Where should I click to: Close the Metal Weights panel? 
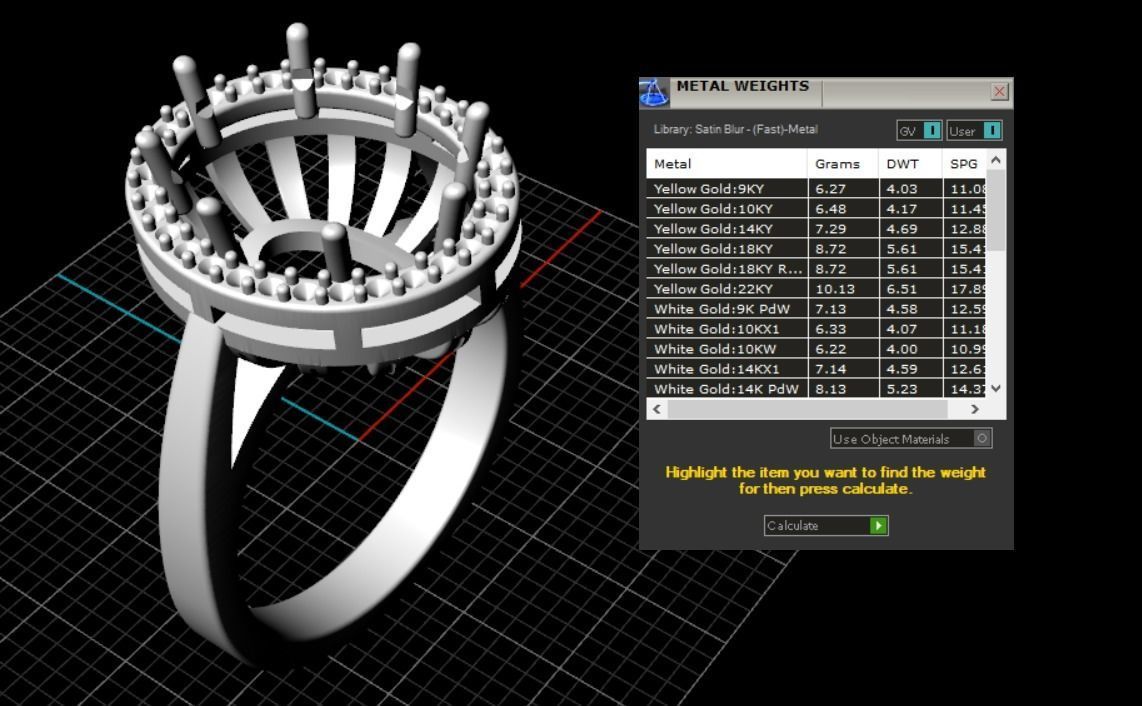[x=999, y=91]
